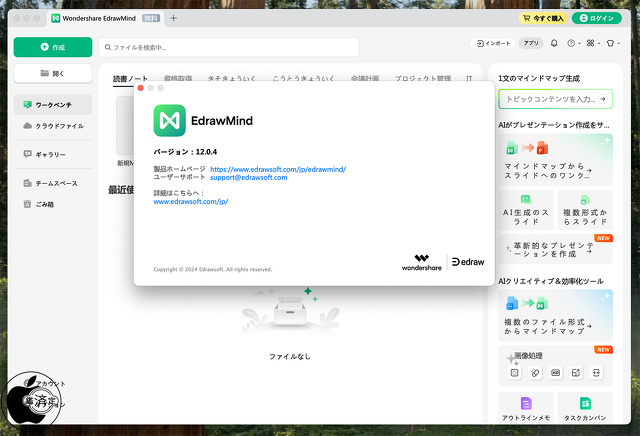Viewport: 640px width, 436px height.
Task: Open the help question-mark icon
Action: click(x=571, y=43)
